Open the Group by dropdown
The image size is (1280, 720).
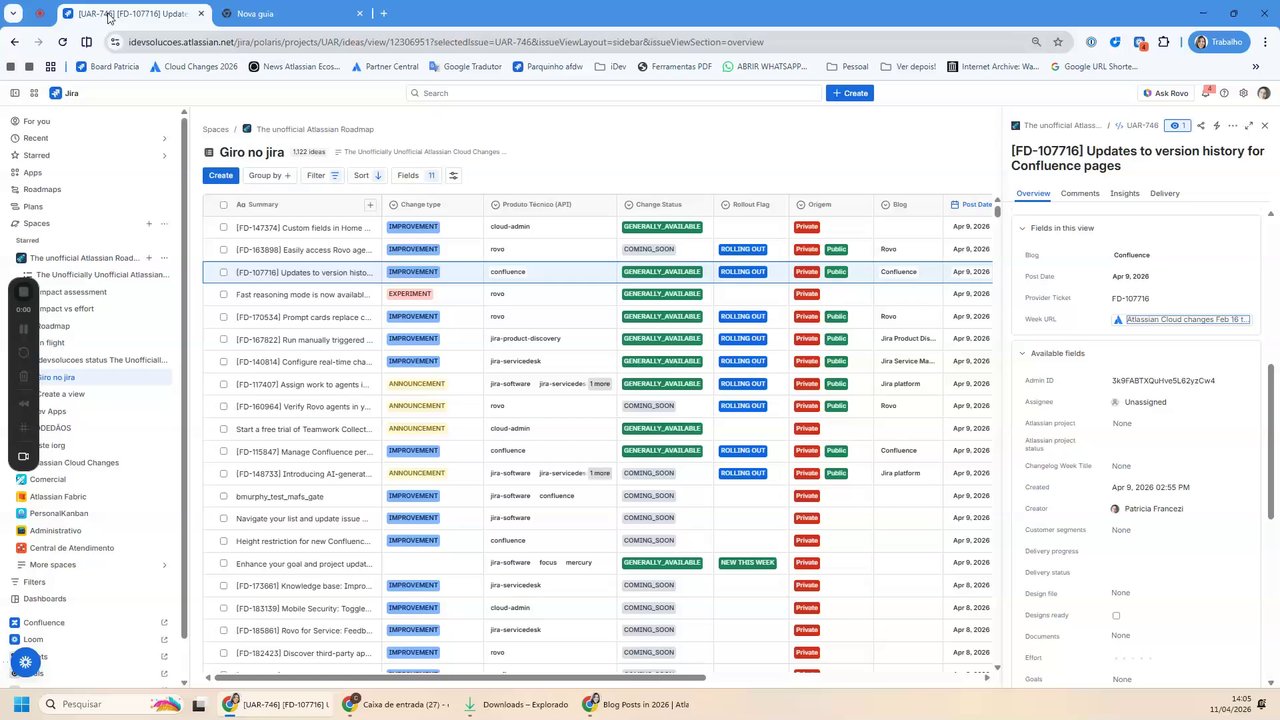pyautogui.click(x=270, y=175)
